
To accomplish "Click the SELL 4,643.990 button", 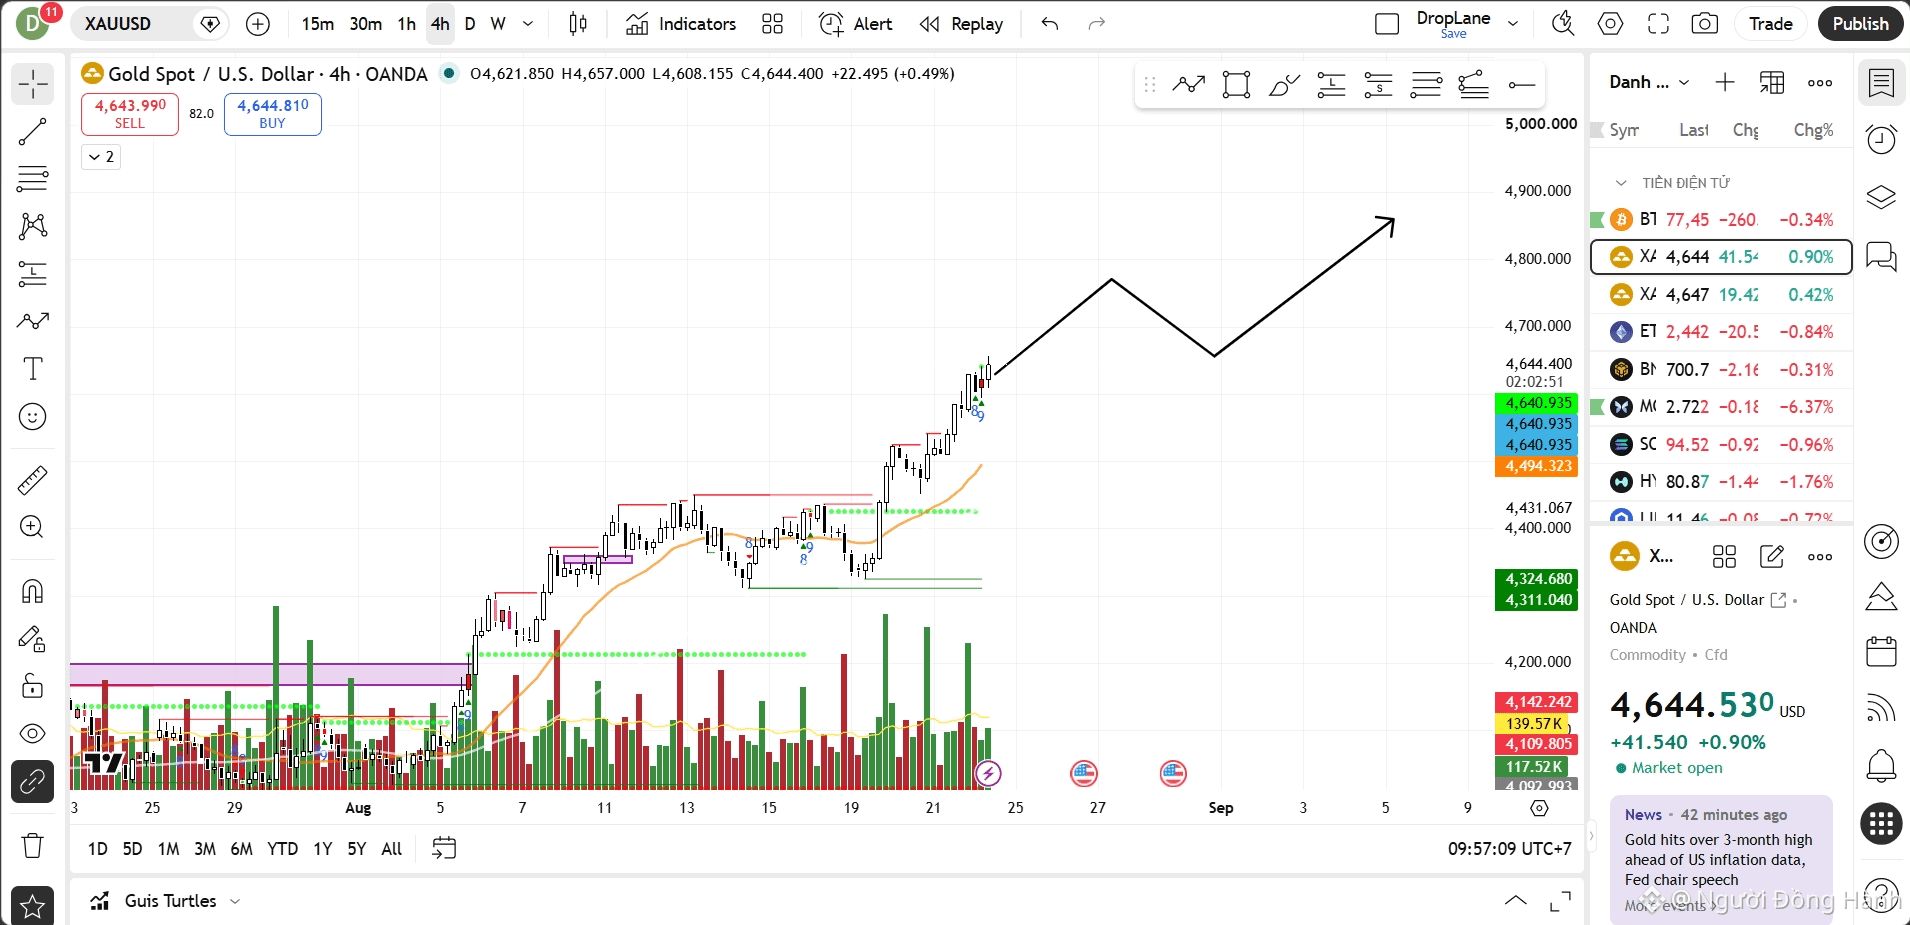I will (130, 114).
